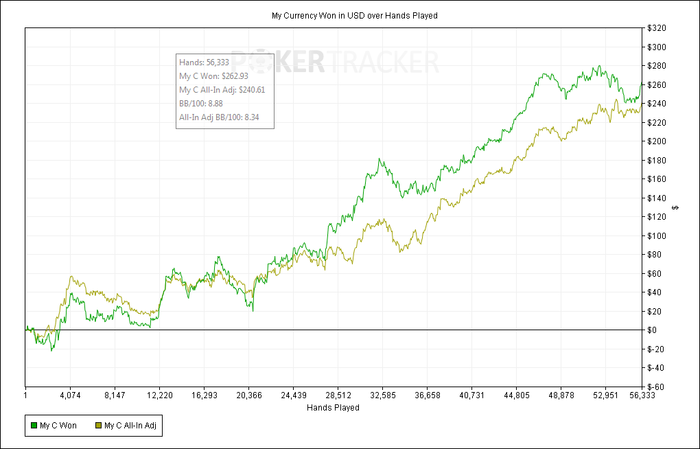Click the Hands: 56,333 tooltip line
Screen dimensions: 700x449
point(204,62)
